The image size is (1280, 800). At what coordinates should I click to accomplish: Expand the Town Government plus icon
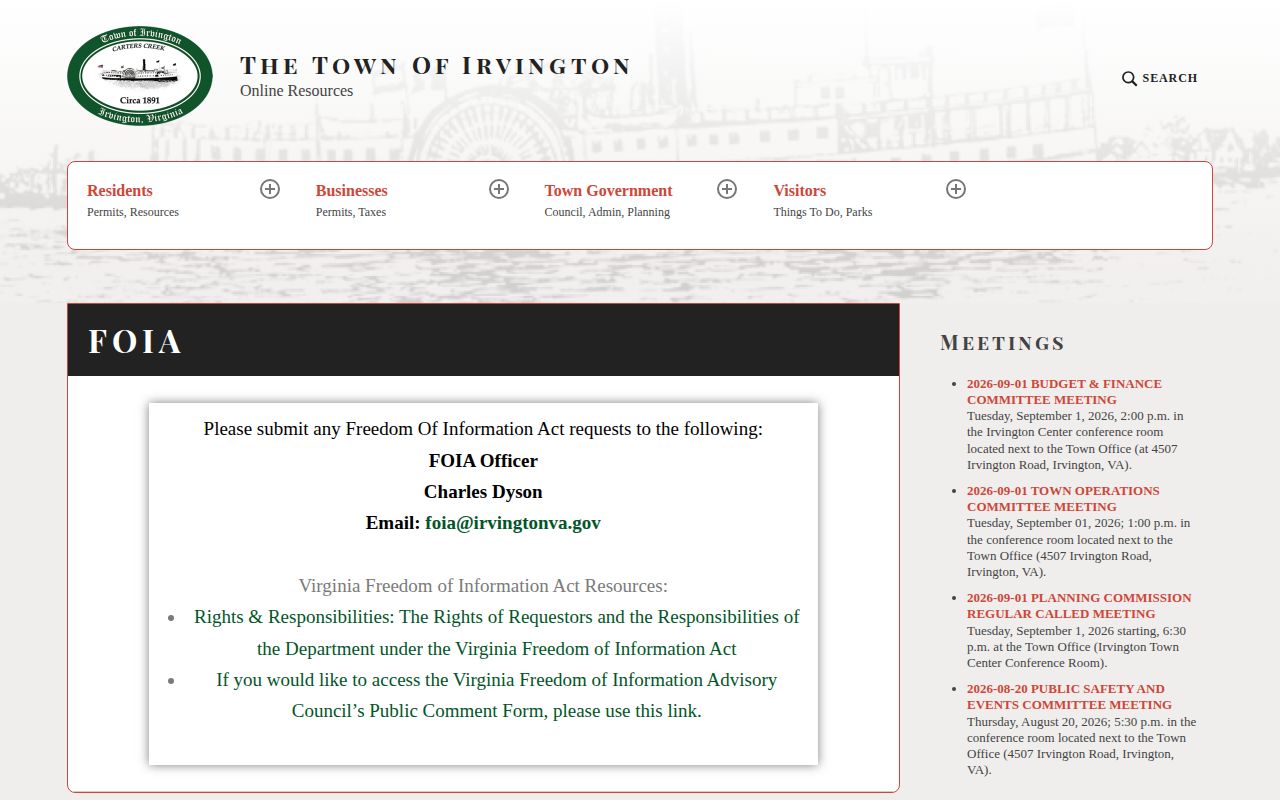pos(727,189)
